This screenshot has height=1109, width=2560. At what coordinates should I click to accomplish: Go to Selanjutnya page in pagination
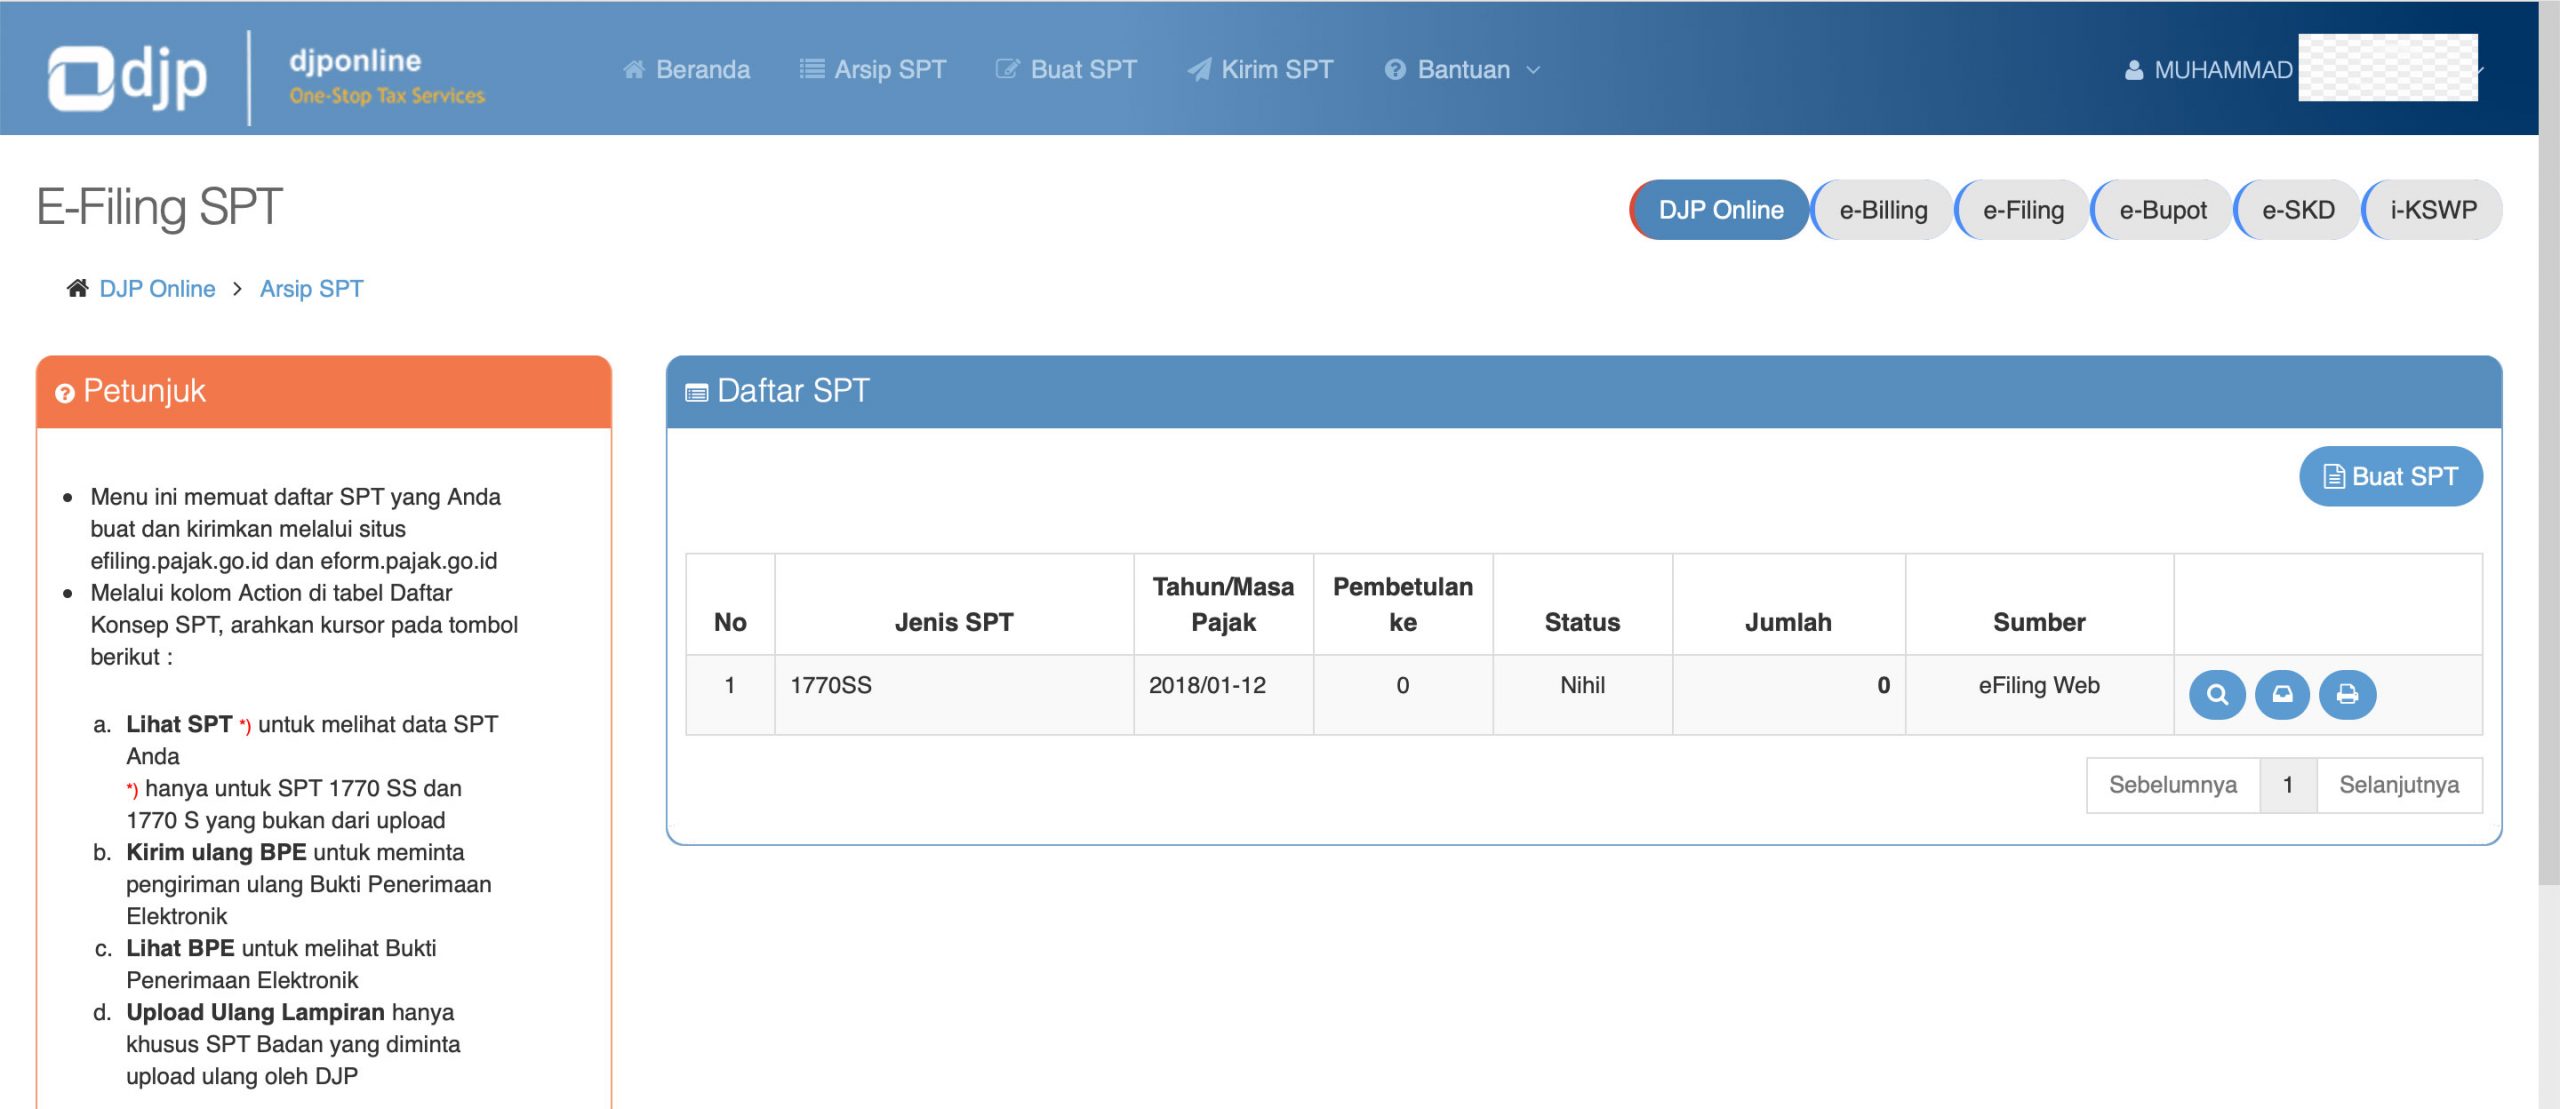coord(2398,785)
